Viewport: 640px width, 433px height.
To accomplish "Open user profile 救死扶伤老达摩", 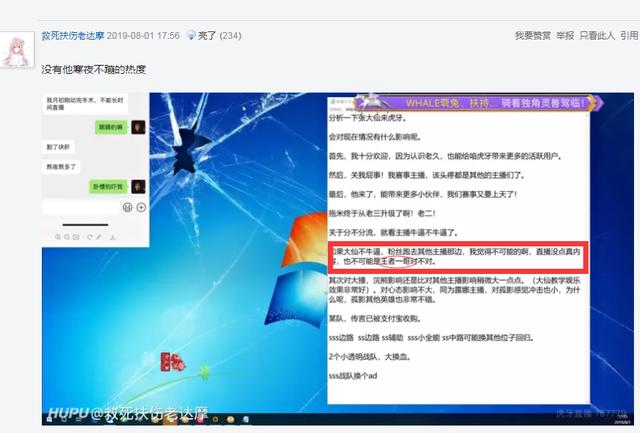I will pyautogui.click(x=73, y=36).
